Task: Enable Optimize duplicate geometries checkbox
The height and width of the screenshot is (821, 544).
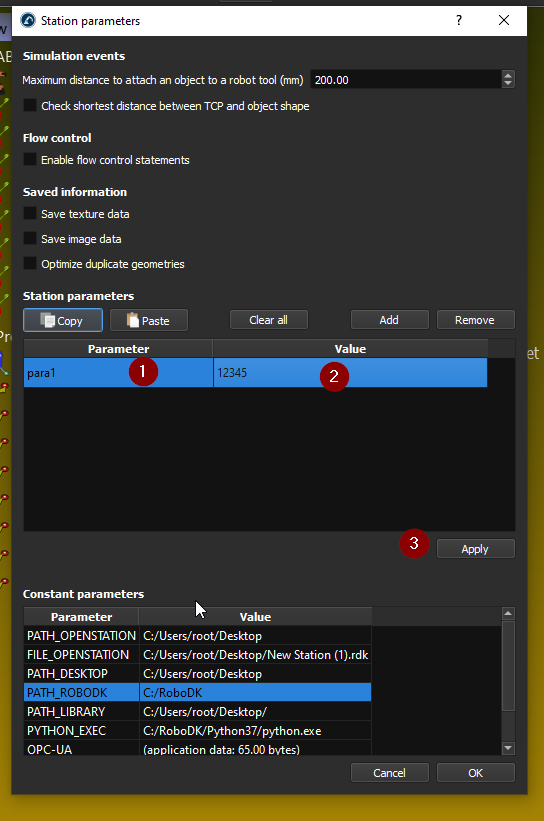Action: tap(30, 263)
